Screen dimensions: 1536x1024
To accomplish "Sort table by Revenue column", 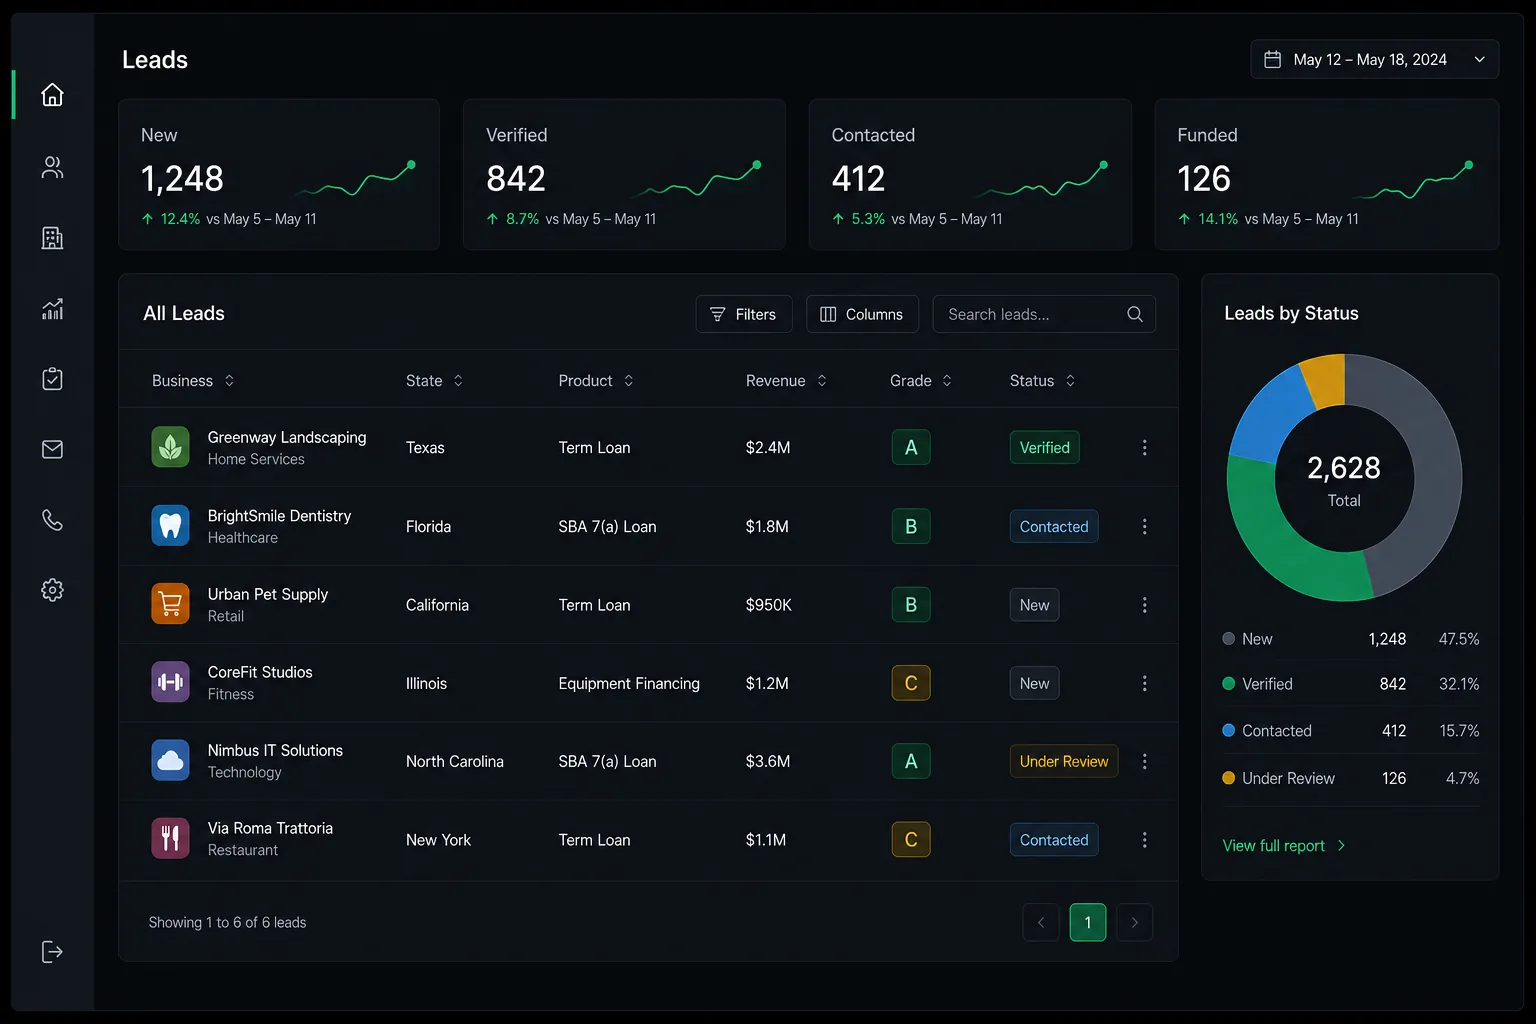I will (x=786, y=381).
